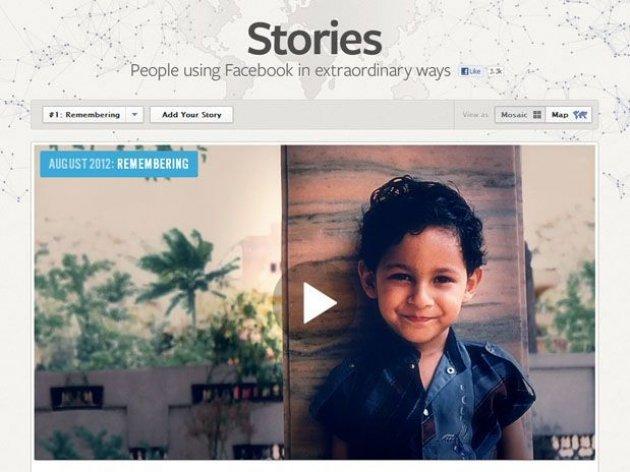Viewport: 630px width, 472px height.
Task: Click the Facebook Like button
Action: coord(471,72)
